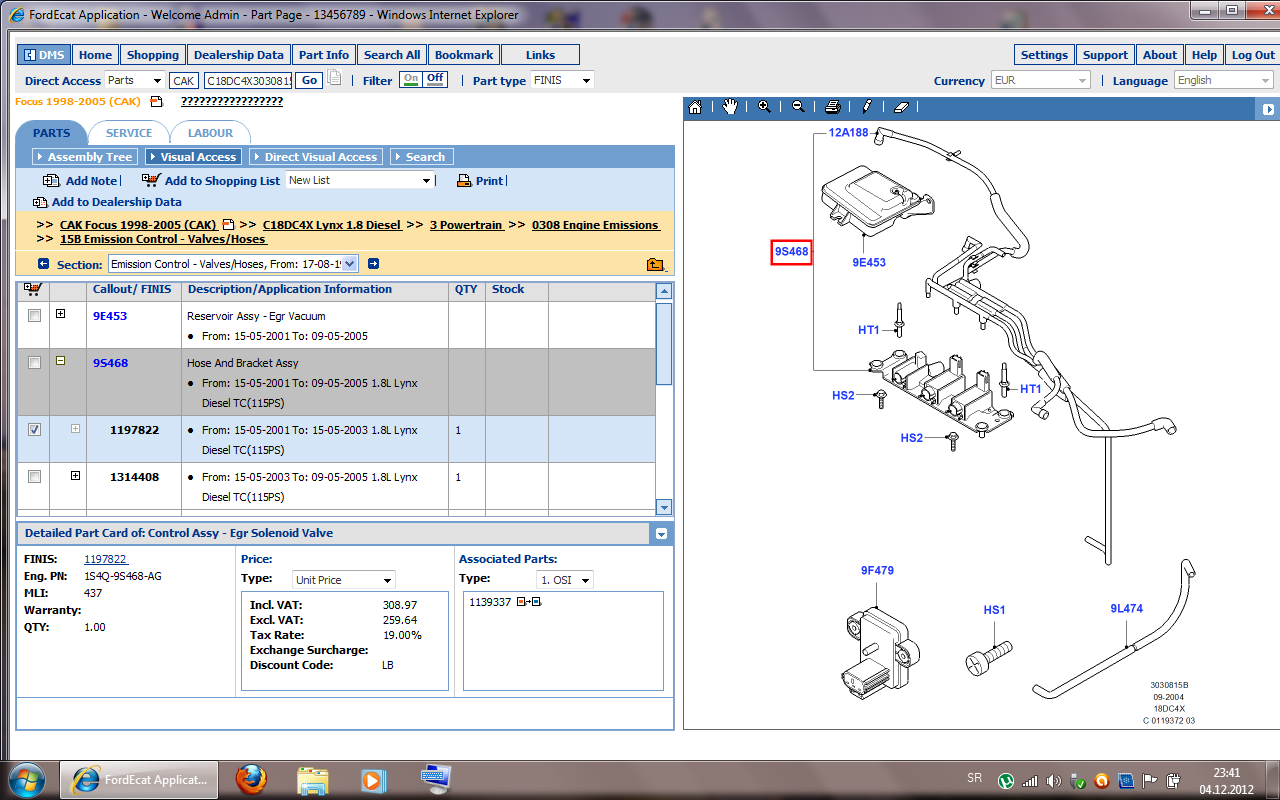Go to previous section arrow
The image size is (1280, 800).
[43, 264]
